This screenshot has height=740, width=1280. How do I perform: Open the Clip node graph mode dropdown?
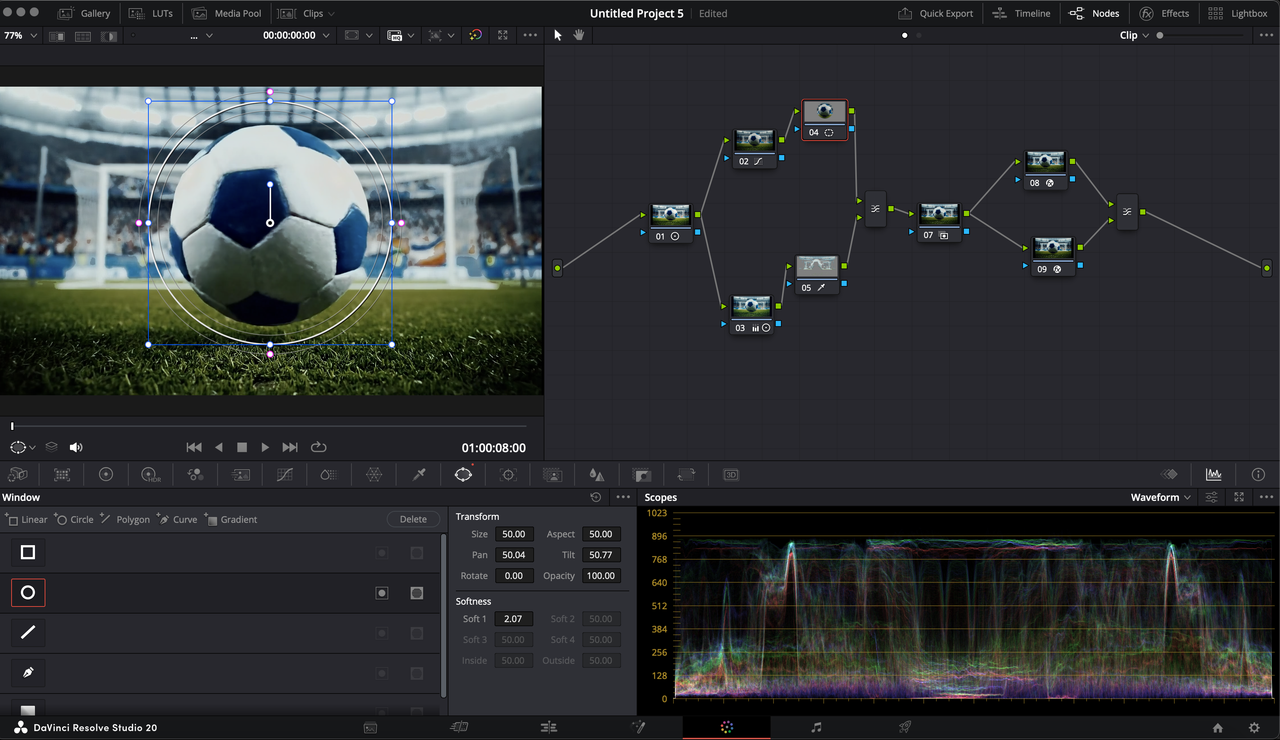[x=1135, y=35]
